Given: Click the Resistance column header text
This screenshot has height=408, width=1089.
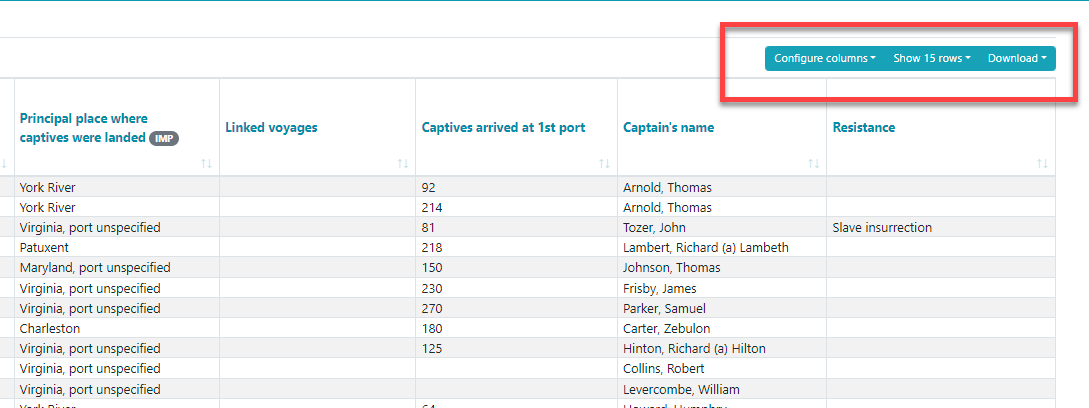Looking at the screenshot, I should coord(863,128).
